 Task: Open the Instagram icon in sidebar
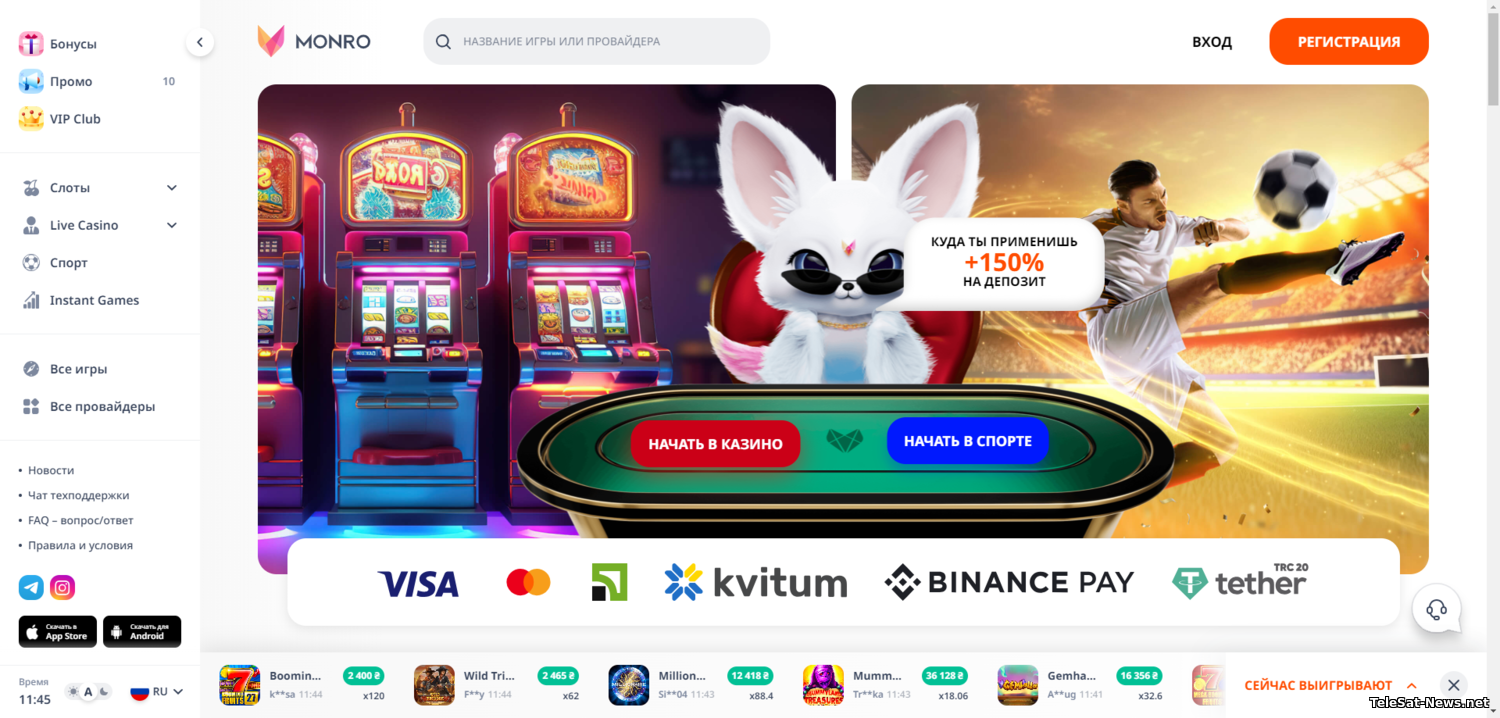coord(62,588)
